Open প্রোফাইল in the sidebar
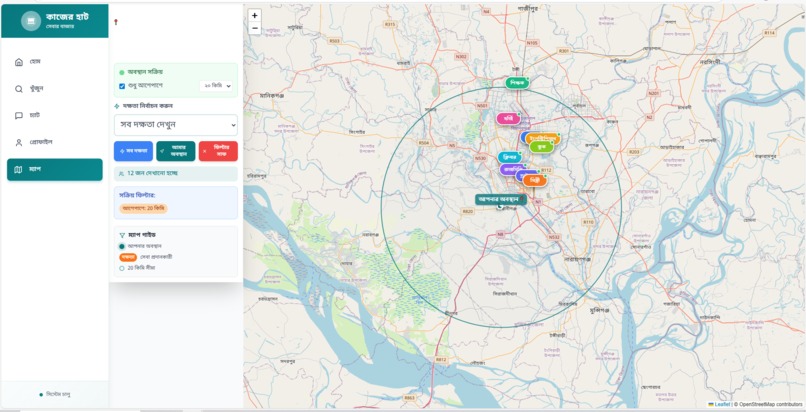 point(54,142)
